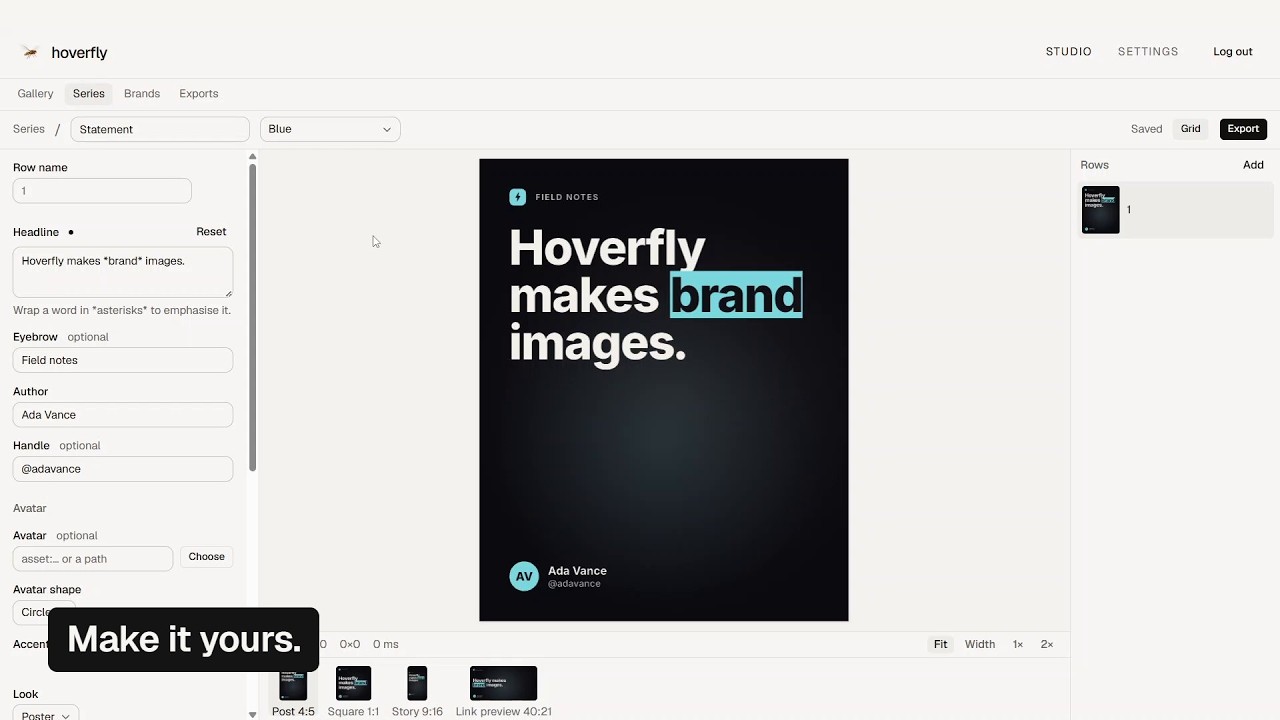This screenshot has height=720, width=1280.
Task: Go to SETTINGS section
Action: (x=1148, y=52)
